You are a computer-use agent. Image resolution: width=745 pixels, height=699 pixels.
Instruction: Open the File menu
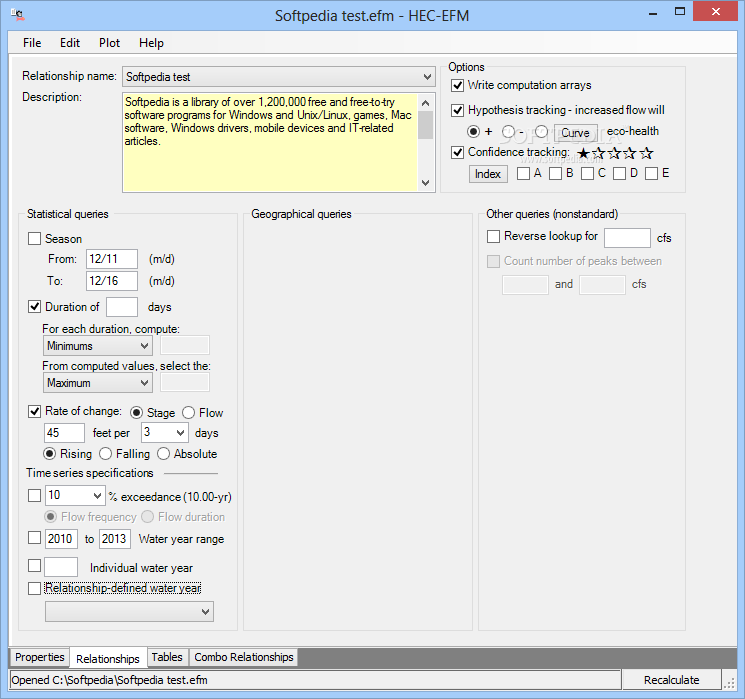[32, 43]
